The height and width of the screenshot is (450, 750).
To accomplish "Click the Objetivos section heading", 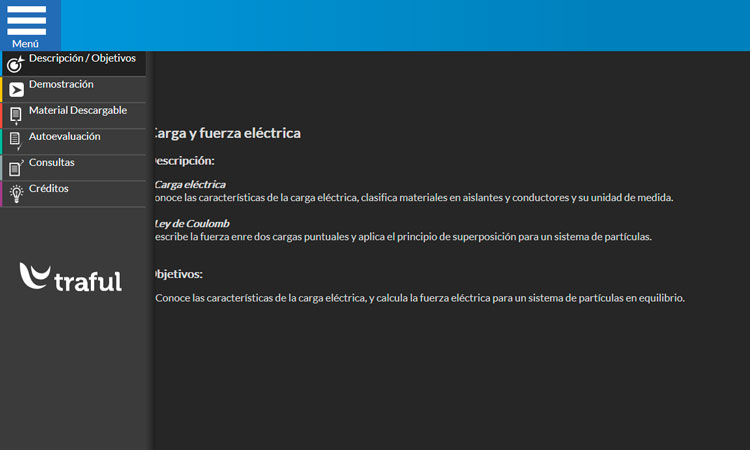I will coord(178,274).
